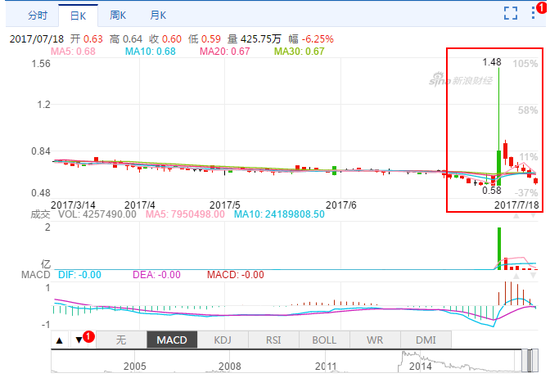
Task: Click the volume MA5: 7950498.00 label
Action: click(185, 214)
